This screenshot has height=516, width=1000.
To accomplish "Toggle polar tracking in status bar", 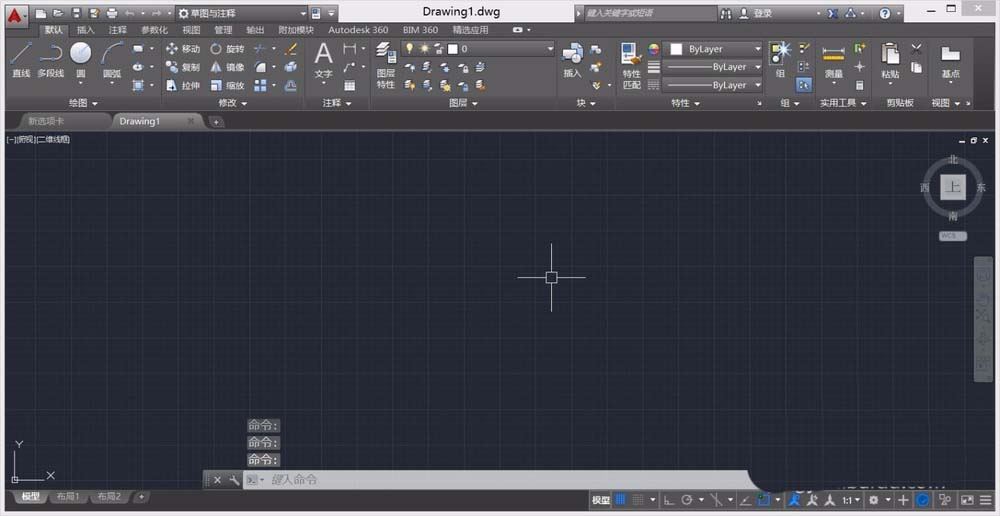I will (687, 499).
